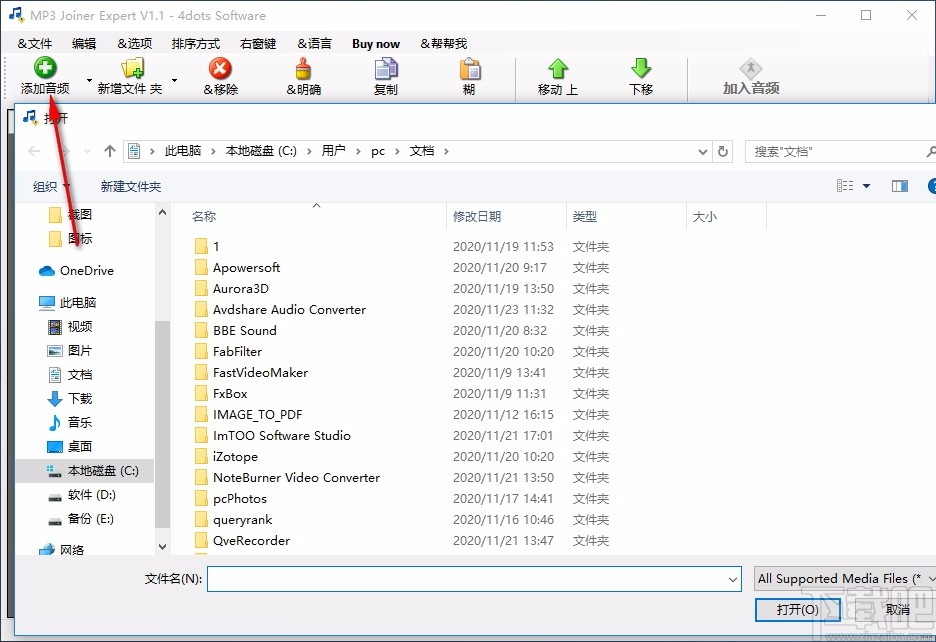Image resolution: width=936 pixels, height=642 pixels.
Task: Open the 帮帮我 help menu
Action: click(444, 44)
